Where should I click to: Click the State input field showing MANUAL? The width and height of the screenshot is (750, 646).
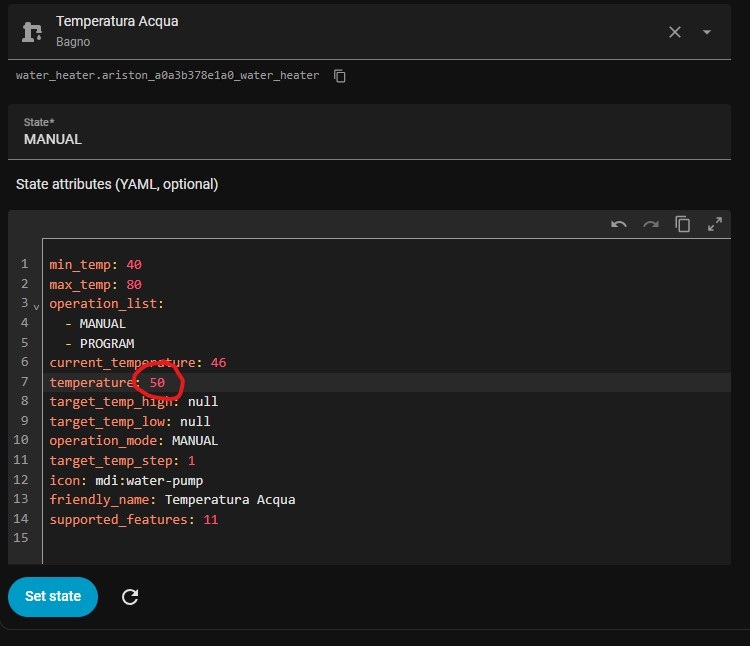point(369,139)
